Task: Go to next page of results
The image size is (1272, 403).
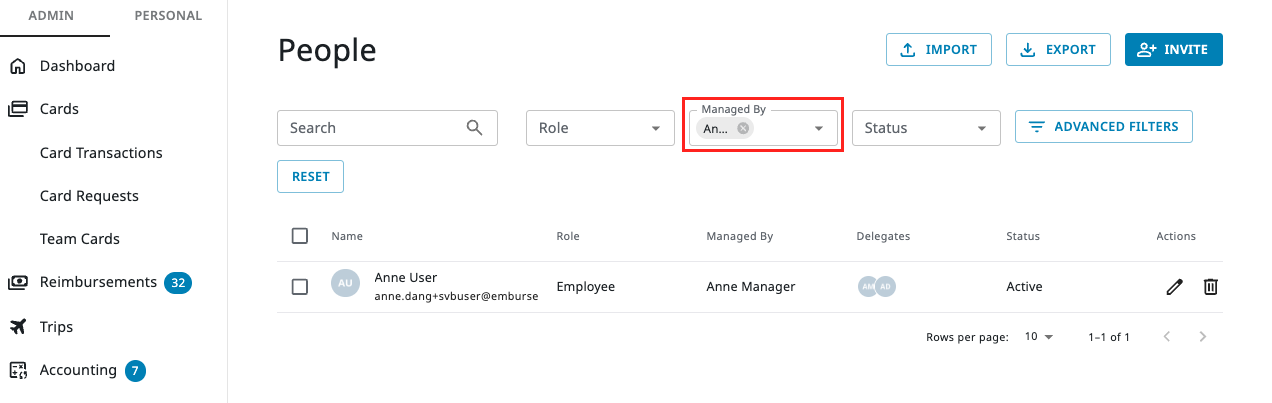Action: pyautogui.click(x=1203, y=337)
